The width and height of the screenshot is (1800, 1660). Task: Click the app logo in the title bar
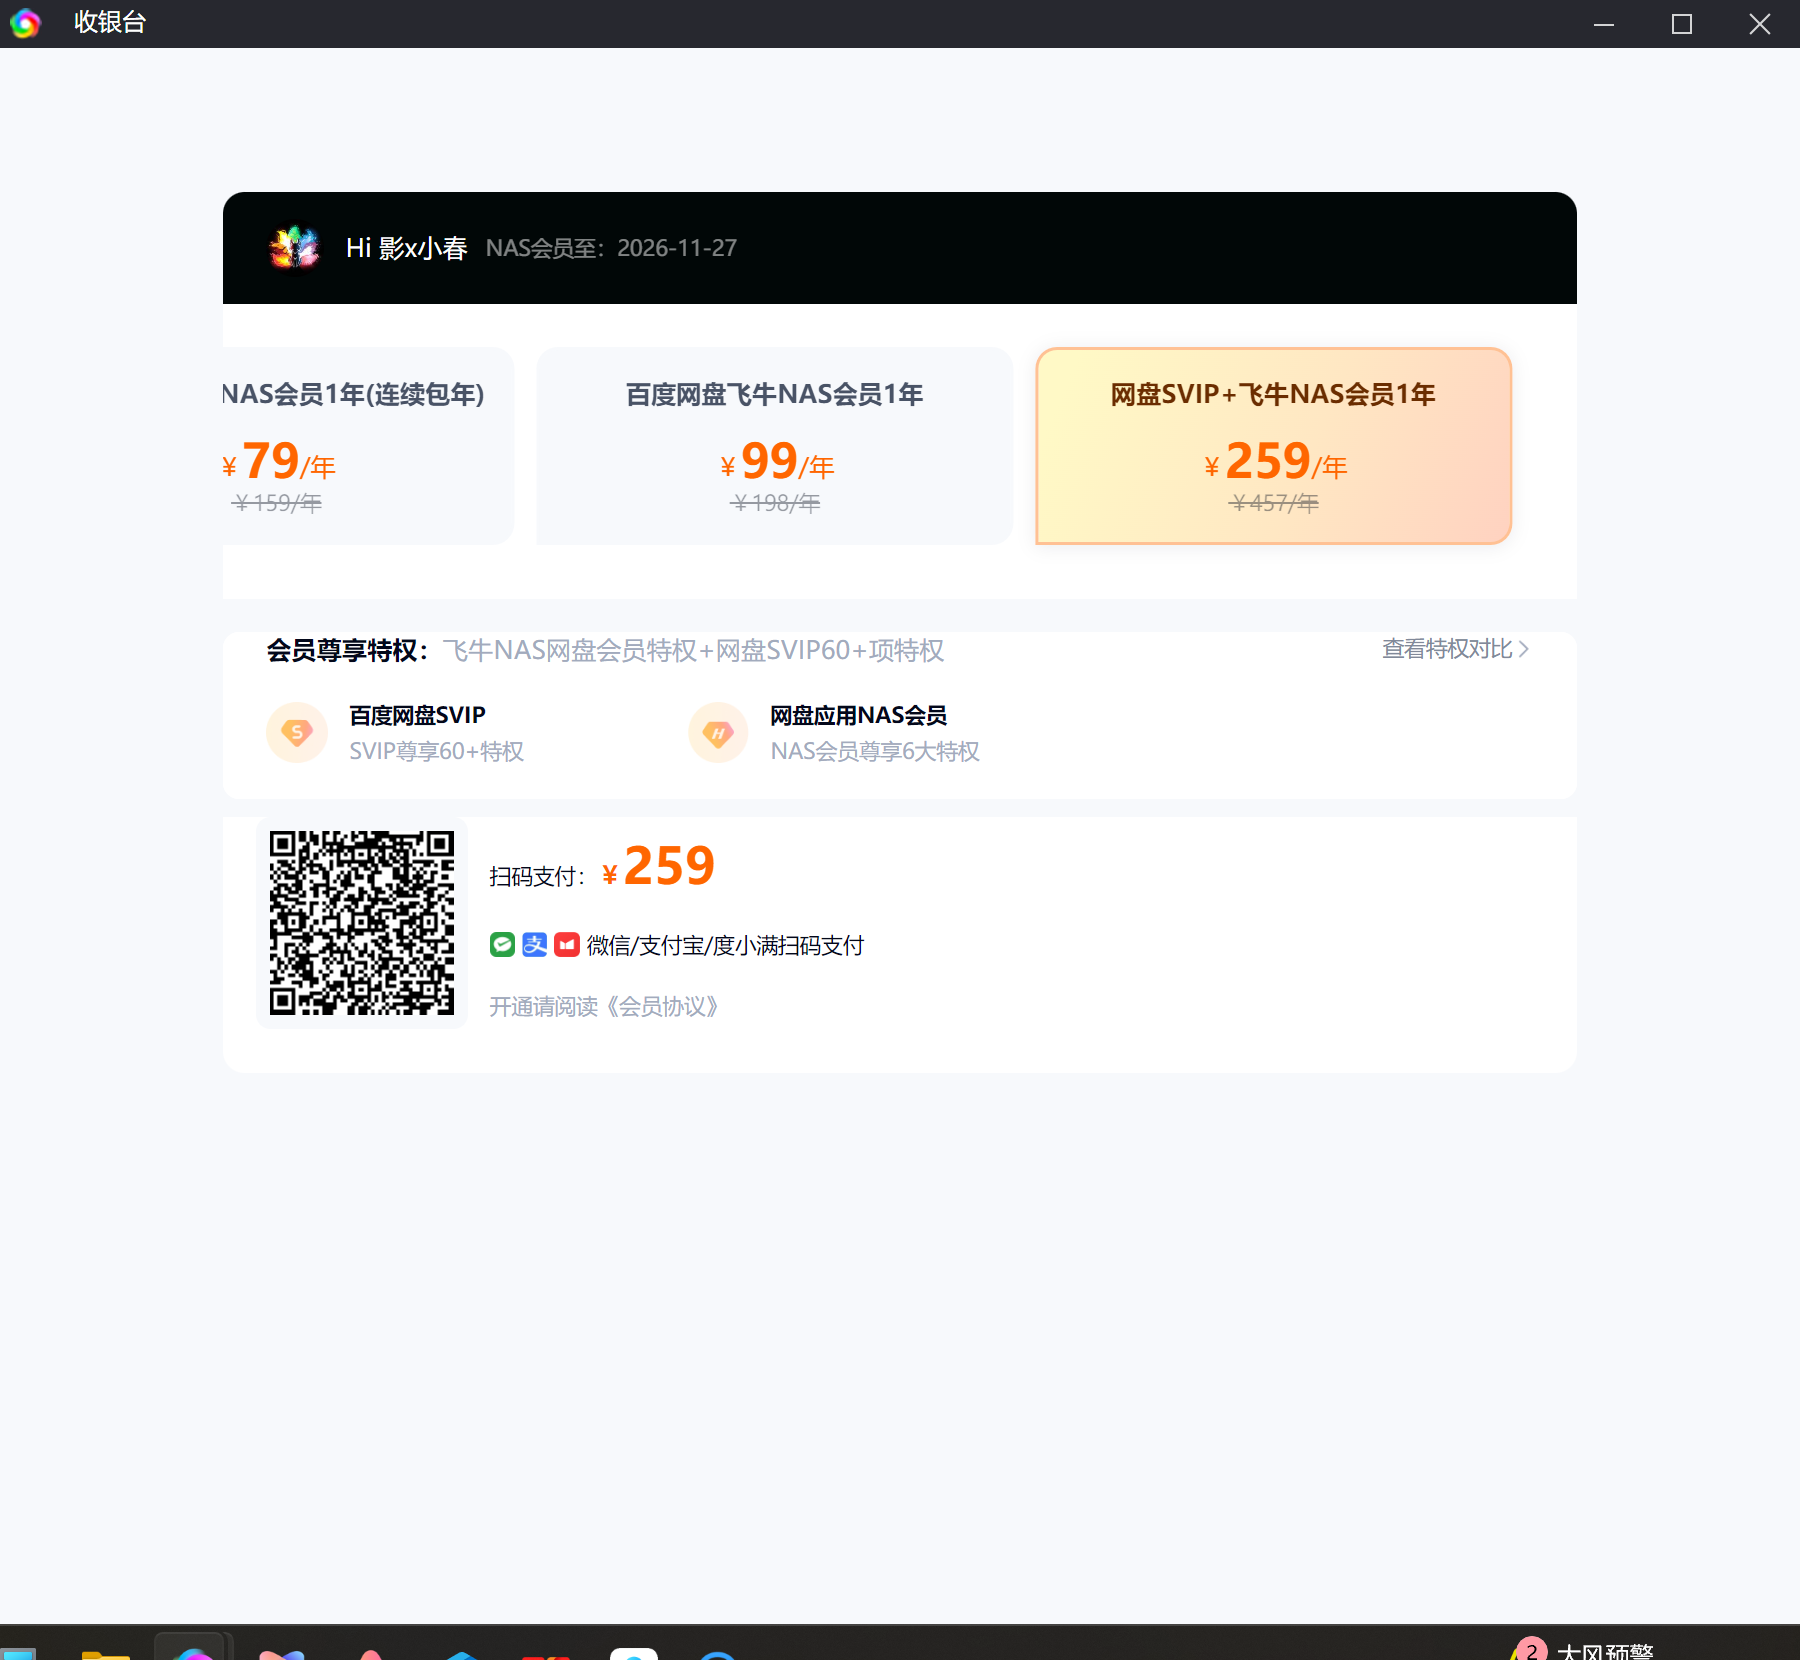25,23
